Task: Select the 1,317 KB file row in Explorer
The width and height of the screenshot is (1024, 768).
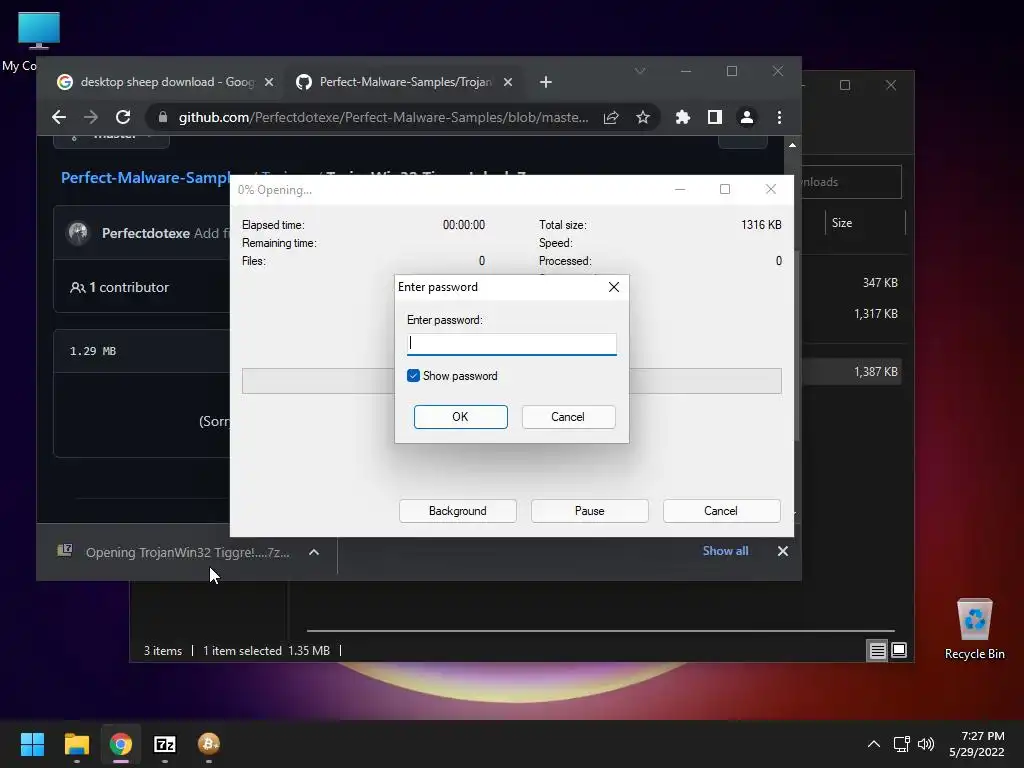Action: [852, 313]
